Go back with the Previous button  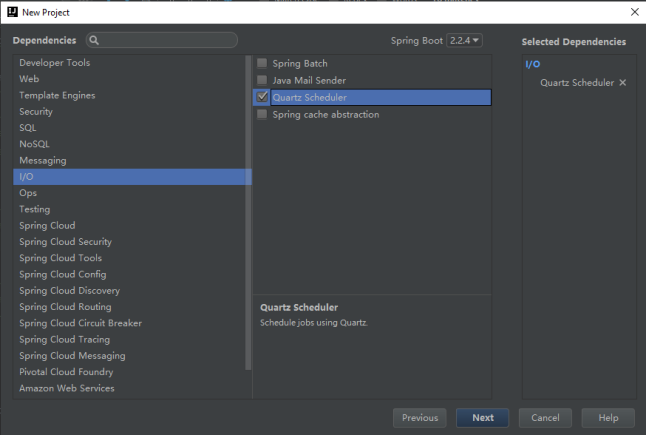(420, 418)
